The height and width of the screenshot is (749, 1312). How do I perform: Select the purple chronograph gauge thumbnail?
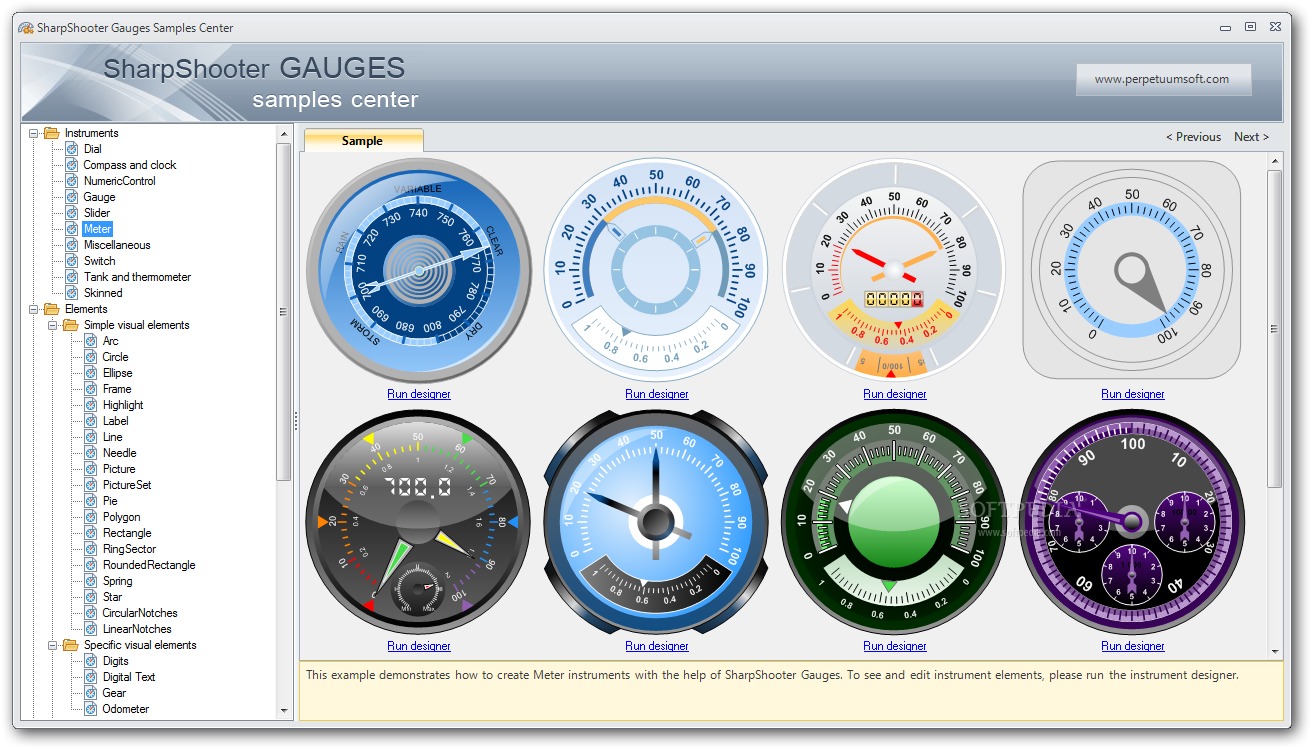1133,522
